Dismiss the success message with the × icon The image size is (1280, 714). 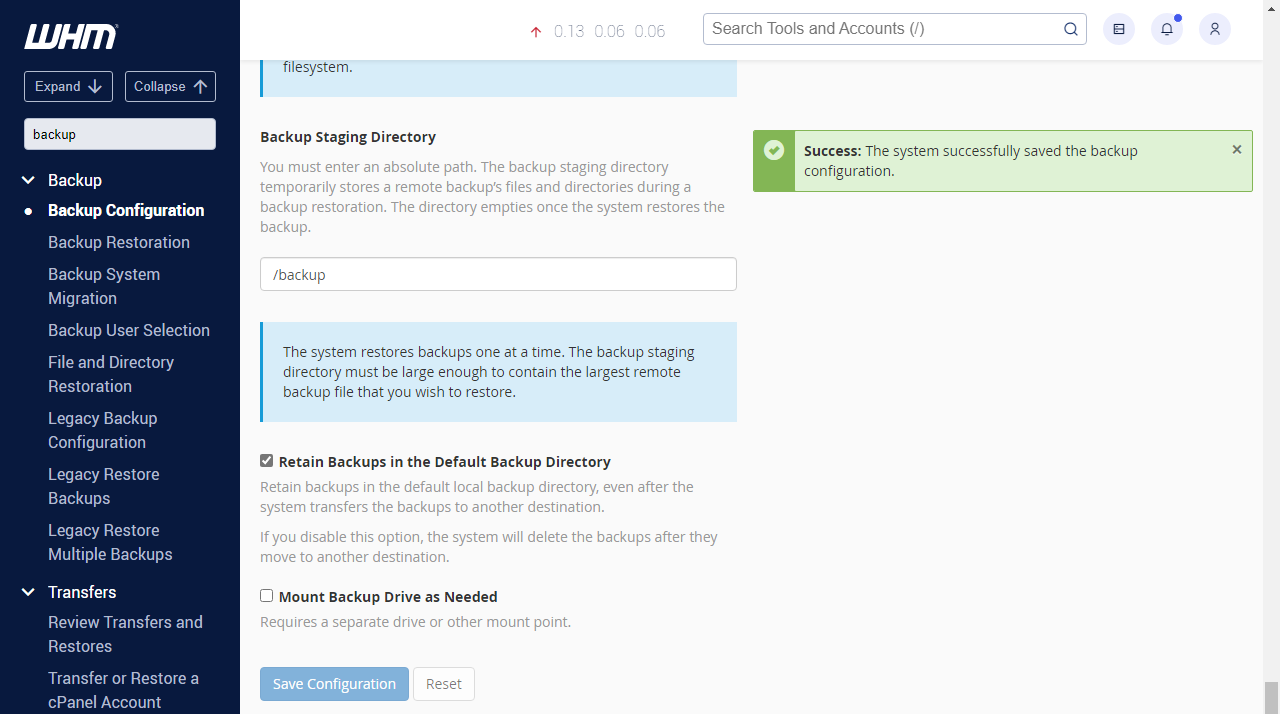[1236, 149]
